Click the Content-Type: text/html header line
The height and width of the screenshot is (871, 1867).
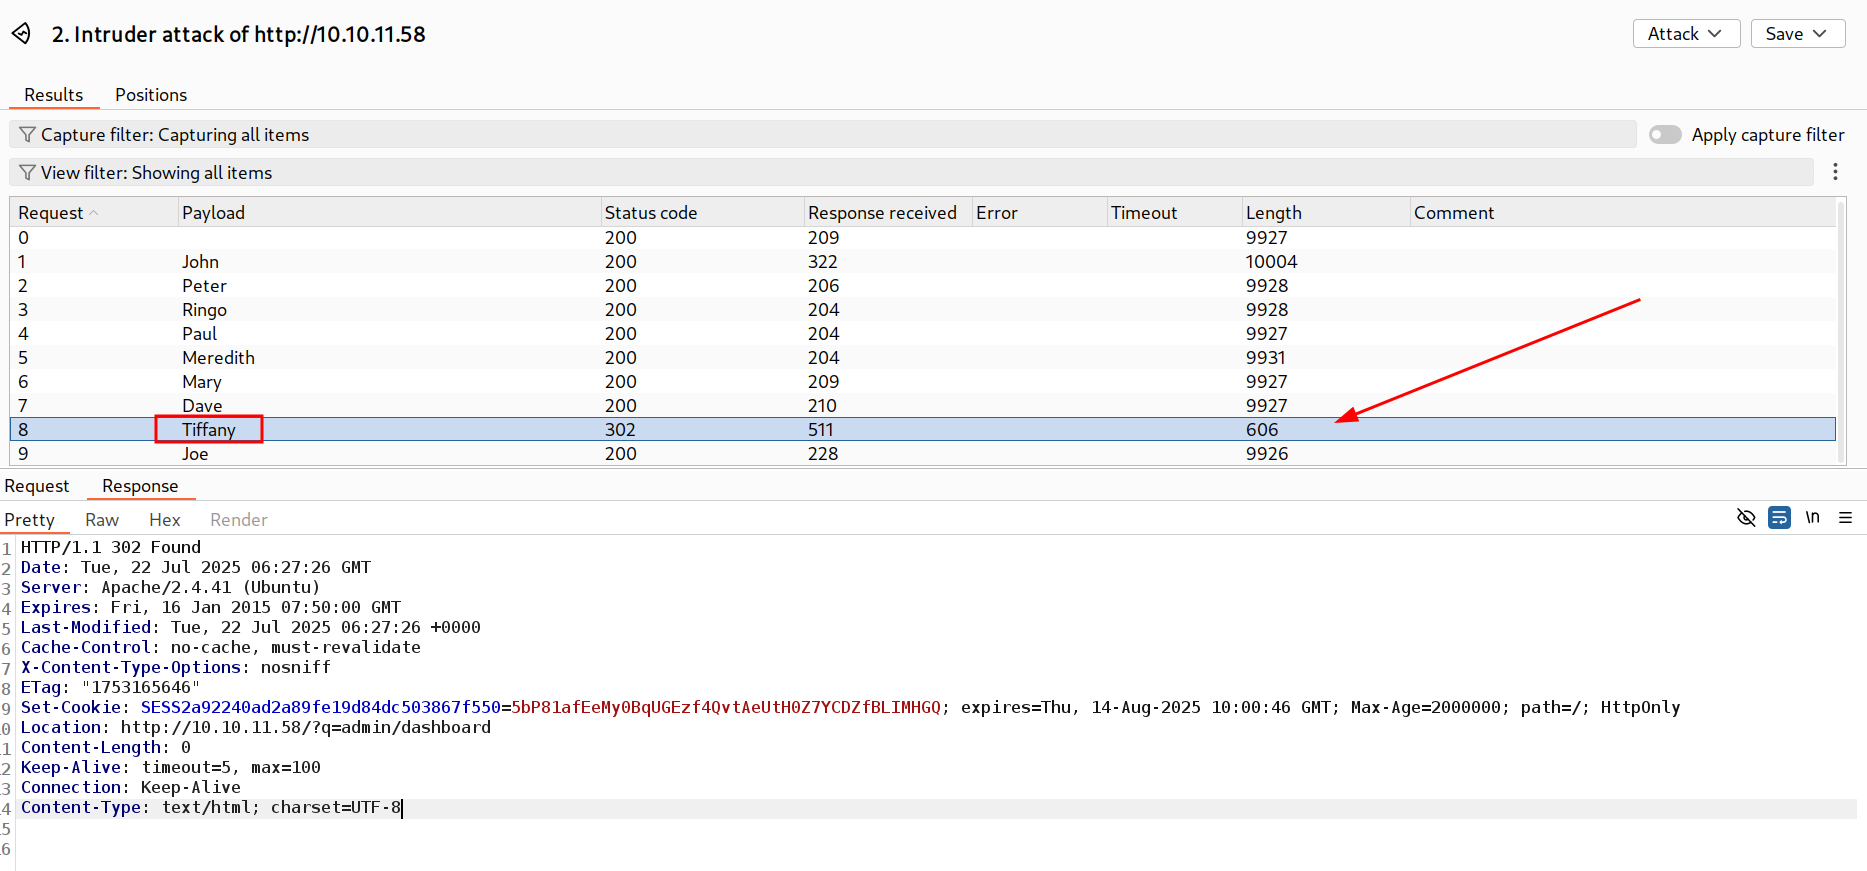[x=211, y=807]
